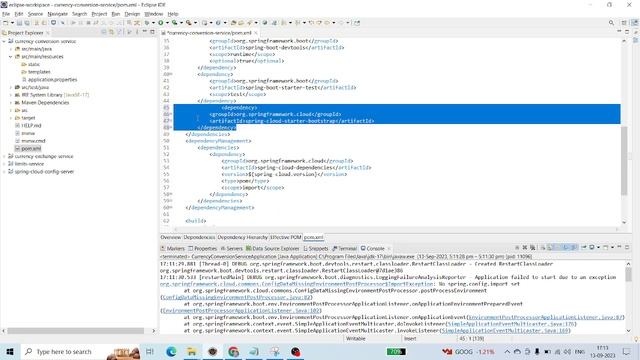Open the Navigate menu
Viewport: 640px width, 360px height.
pyautogui.click(x=58, y=14)
